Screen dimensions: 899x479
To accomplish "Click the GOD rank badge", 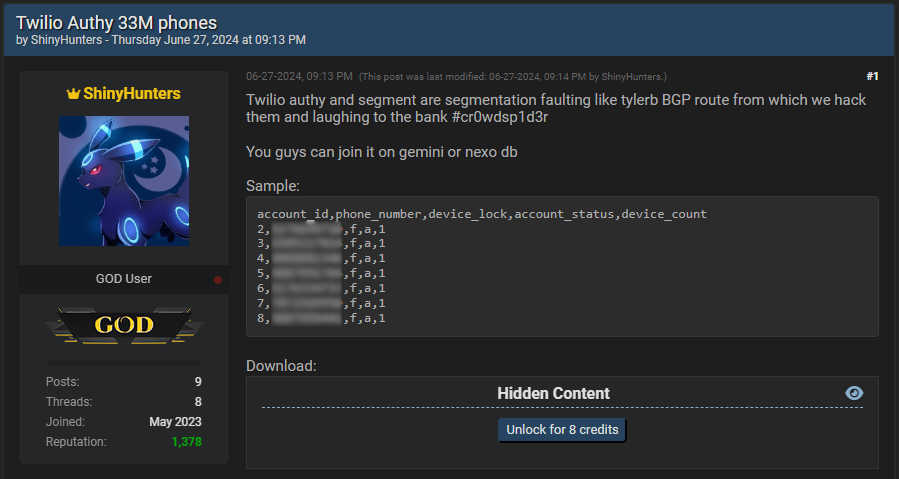I will point(124,325).
